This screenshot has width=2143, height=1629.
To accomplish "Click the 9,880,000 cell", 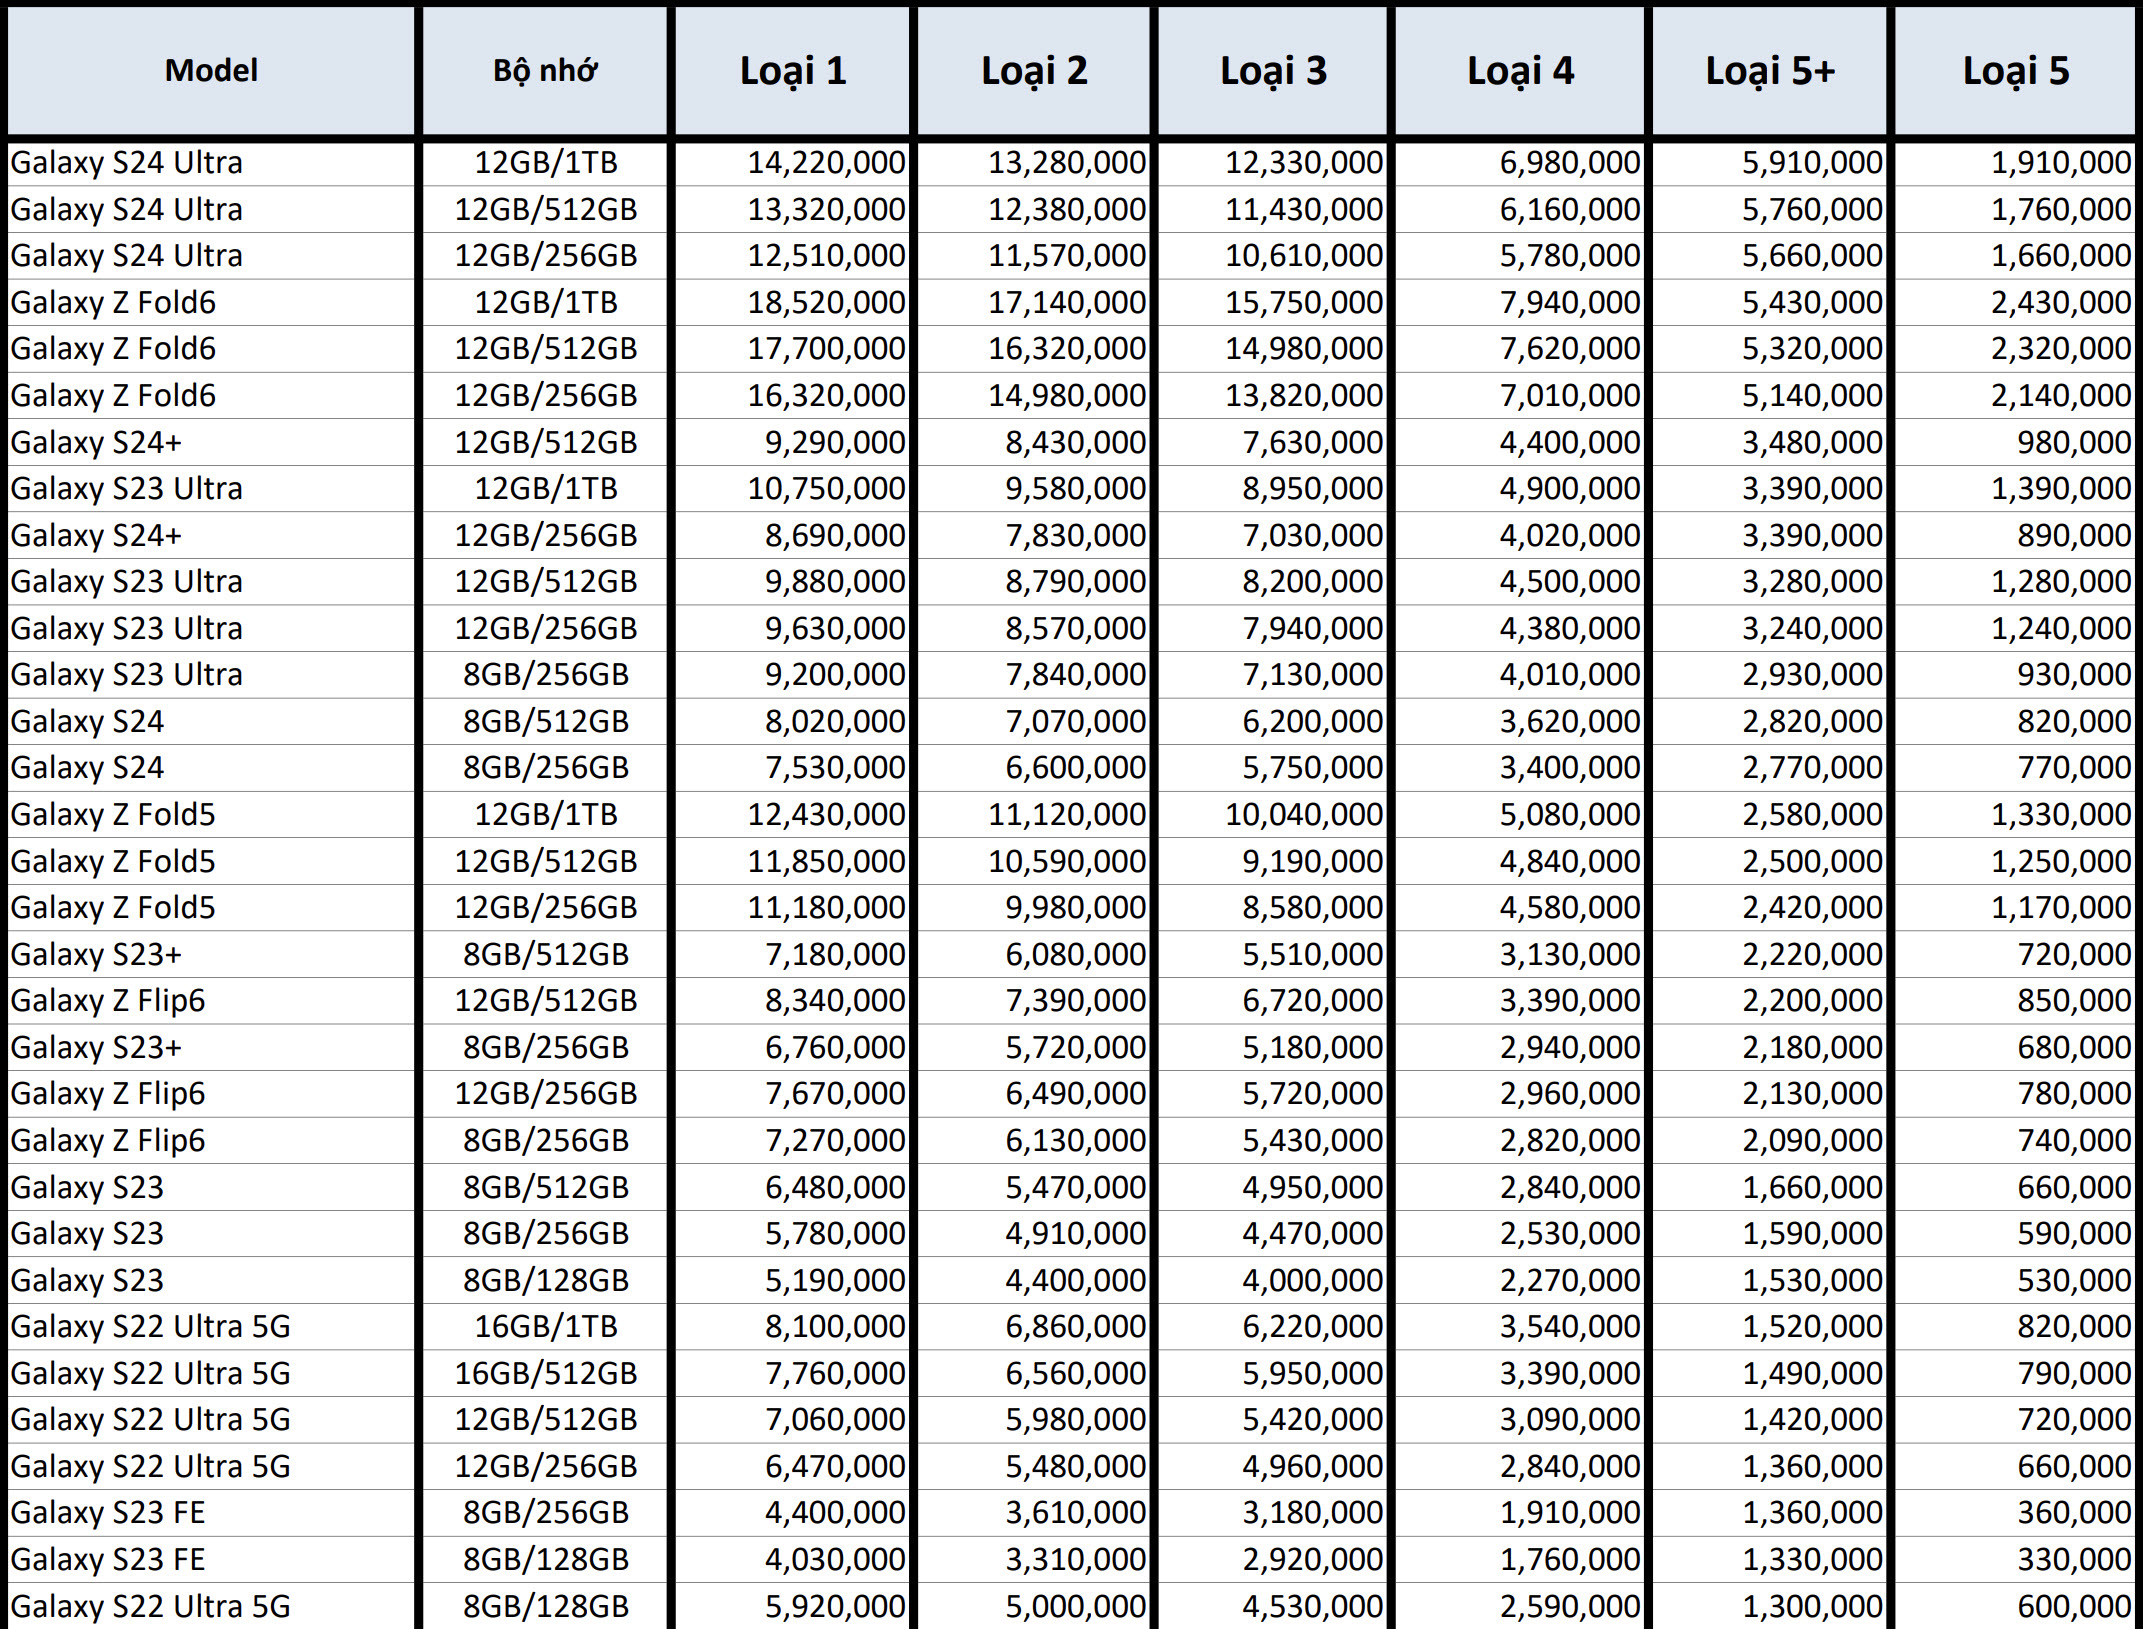I will (x=793, y=582).
